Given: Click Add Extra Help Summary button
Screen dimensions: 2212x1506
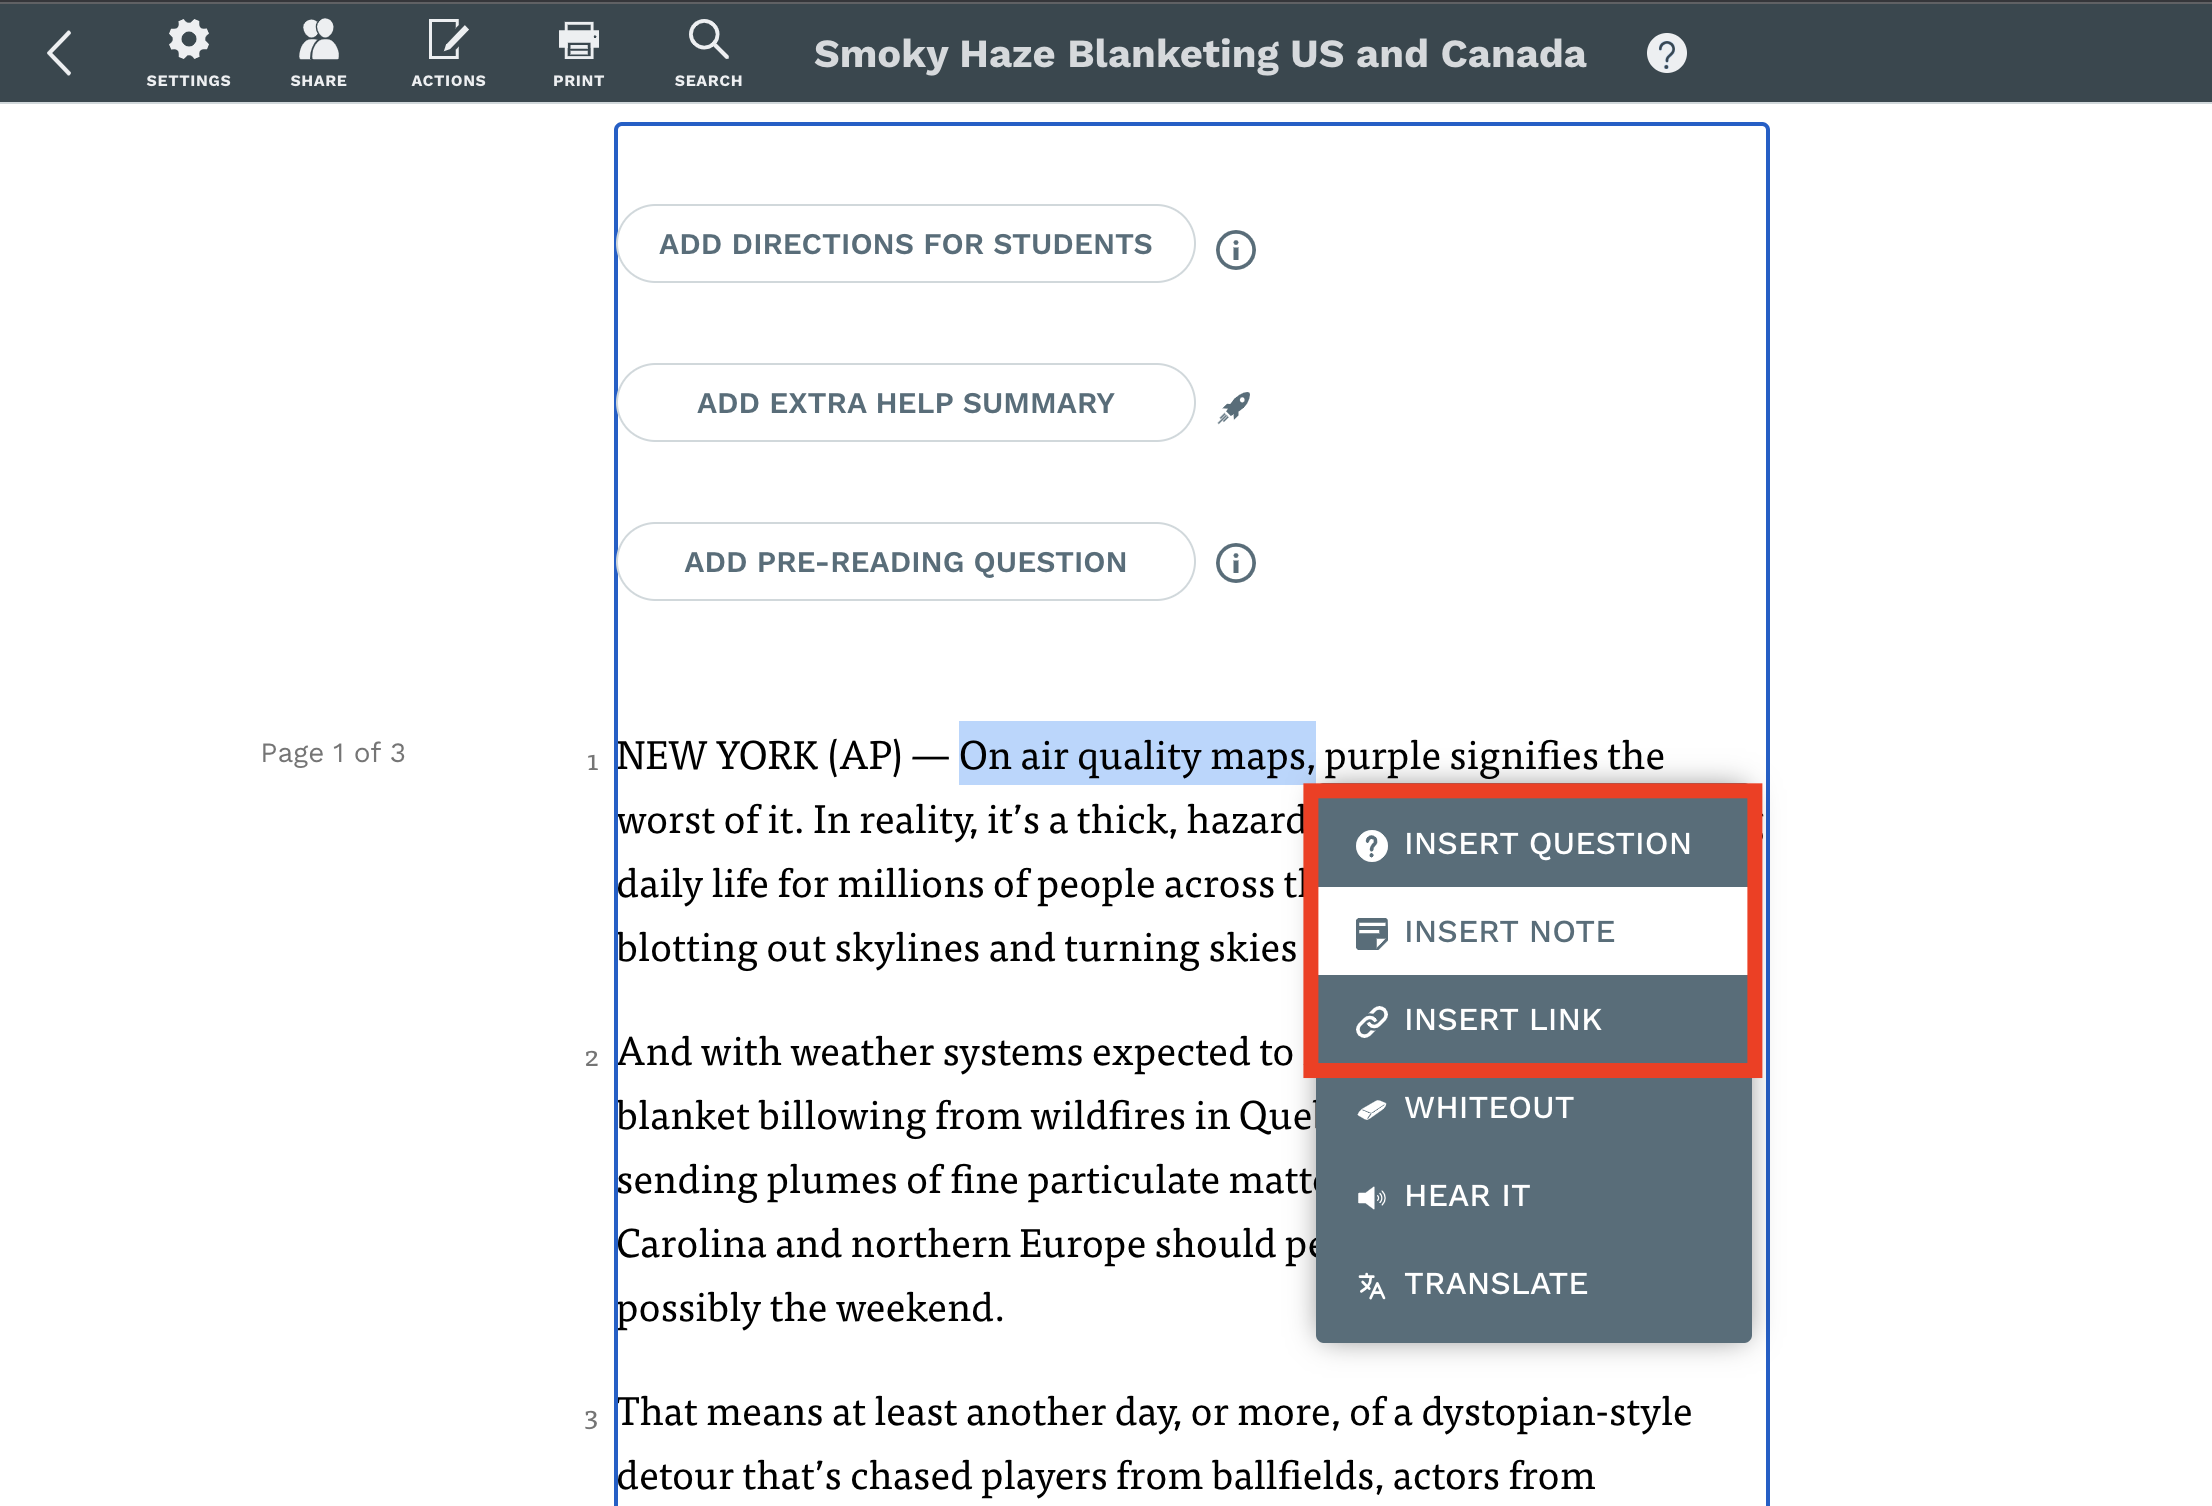Looking at the screenshot, I should click(905, 403).
